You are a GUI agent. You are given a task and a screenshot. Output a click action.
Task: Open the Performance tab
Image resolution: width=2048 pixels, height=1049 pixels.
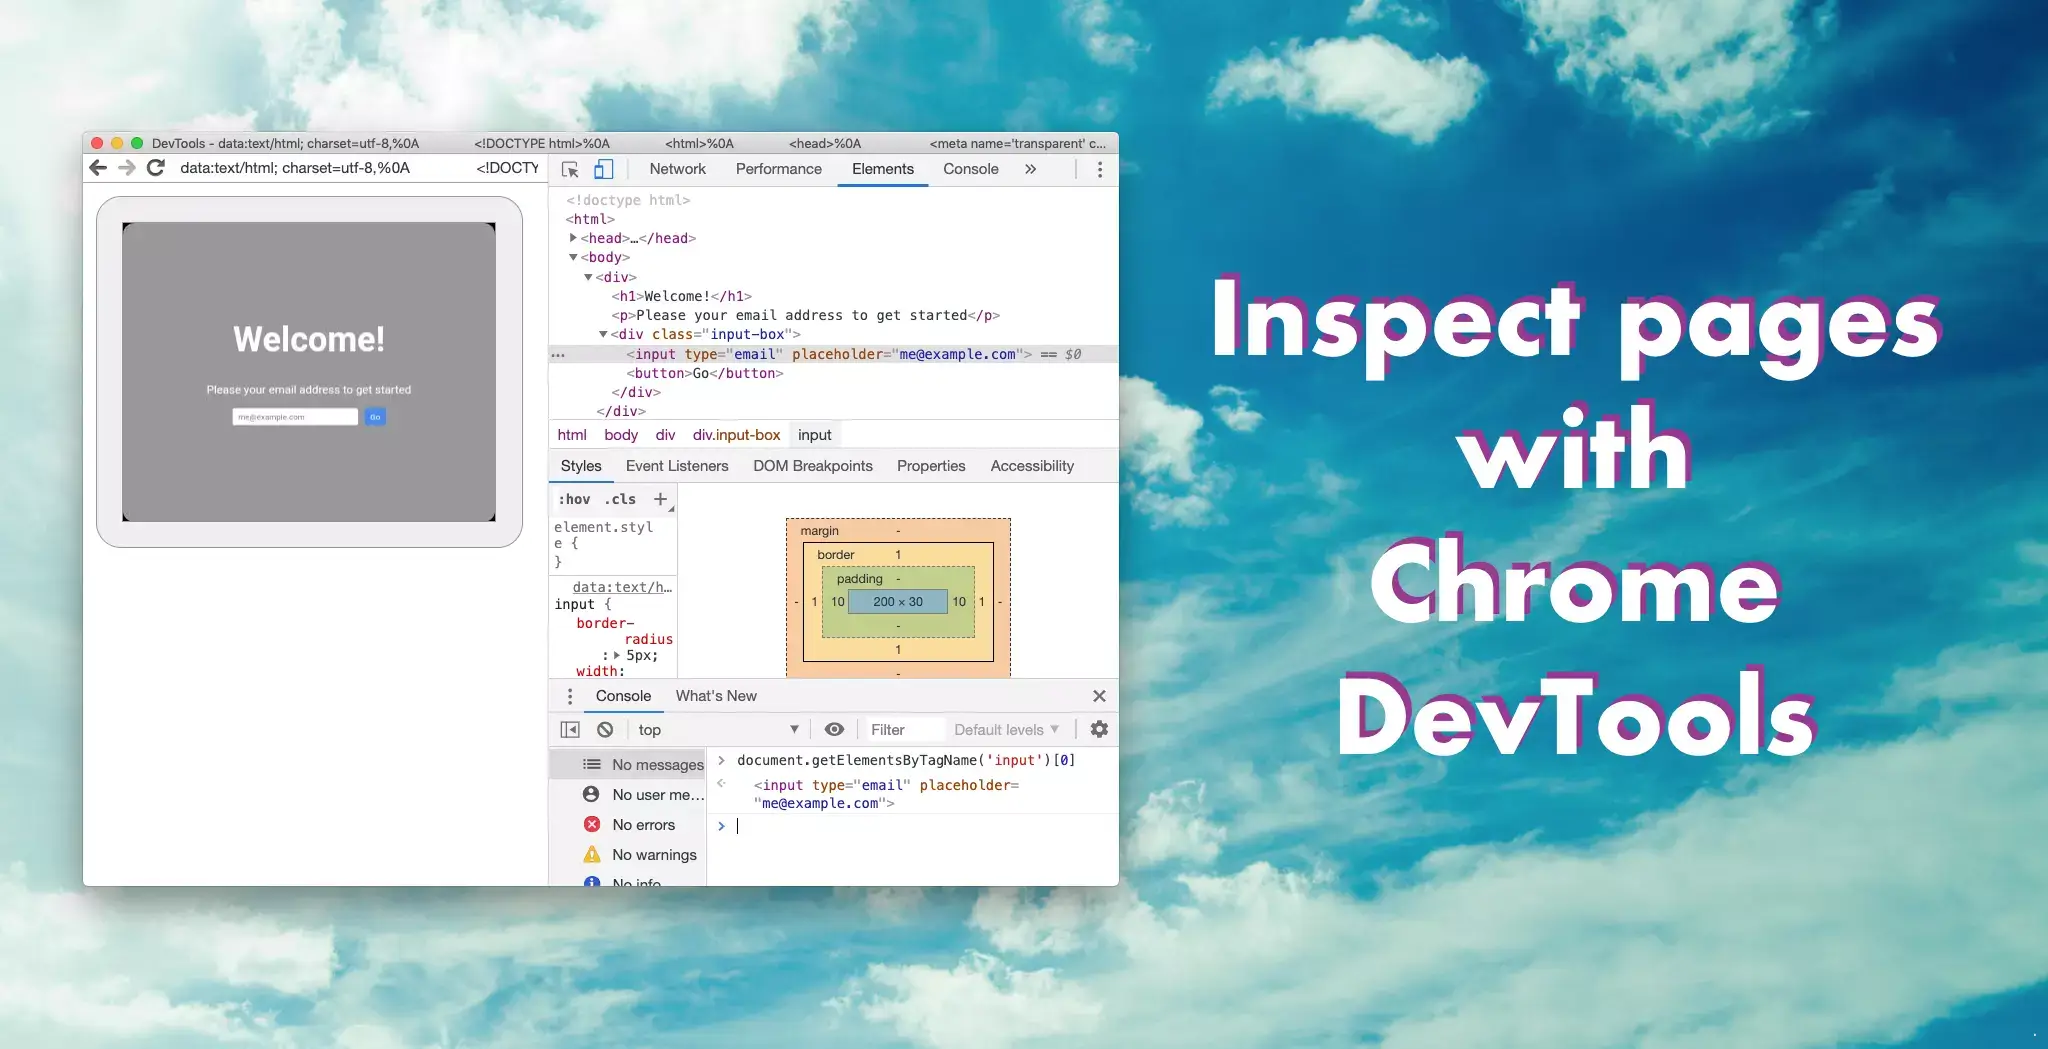click(x=779, y=169)
